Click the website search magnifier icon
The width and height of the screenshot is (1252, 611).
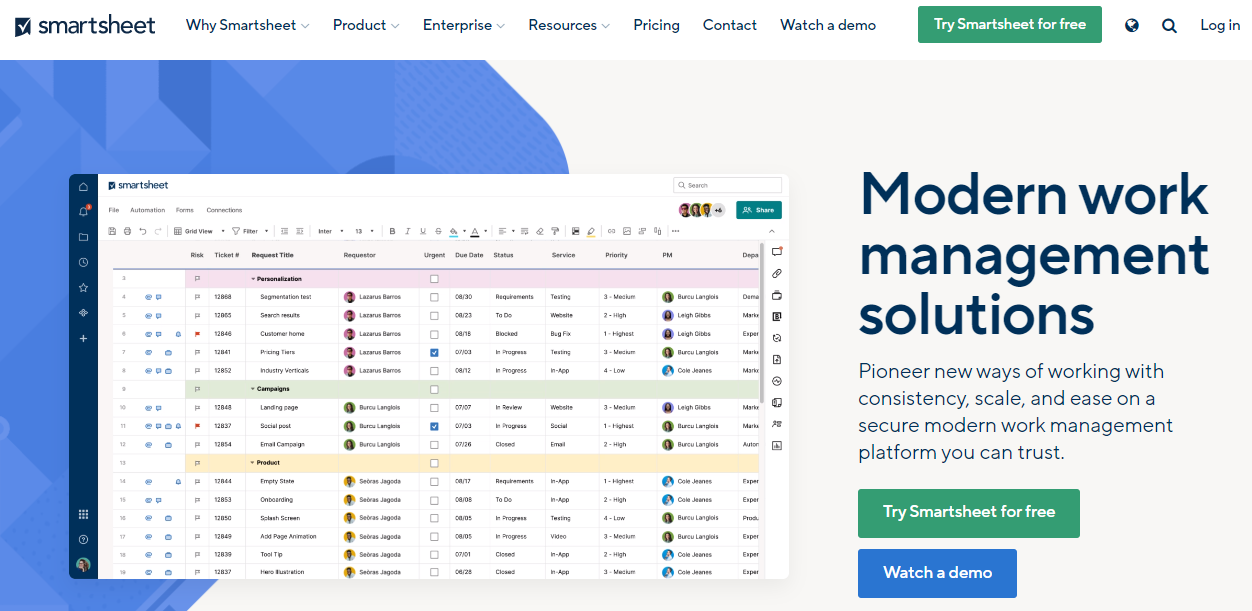[1169, 25]
